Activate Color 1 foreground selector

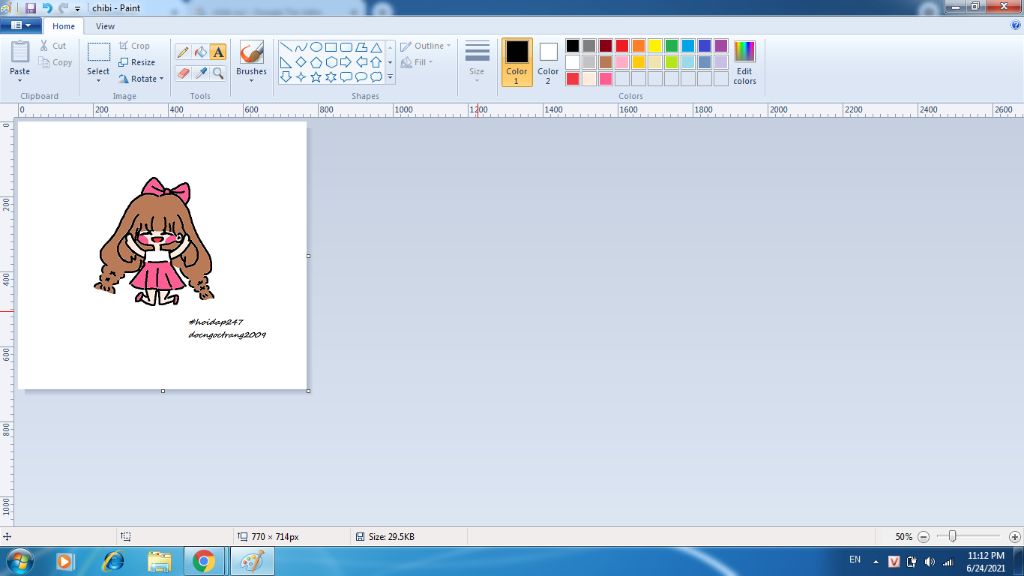click(x=517, y=62)
